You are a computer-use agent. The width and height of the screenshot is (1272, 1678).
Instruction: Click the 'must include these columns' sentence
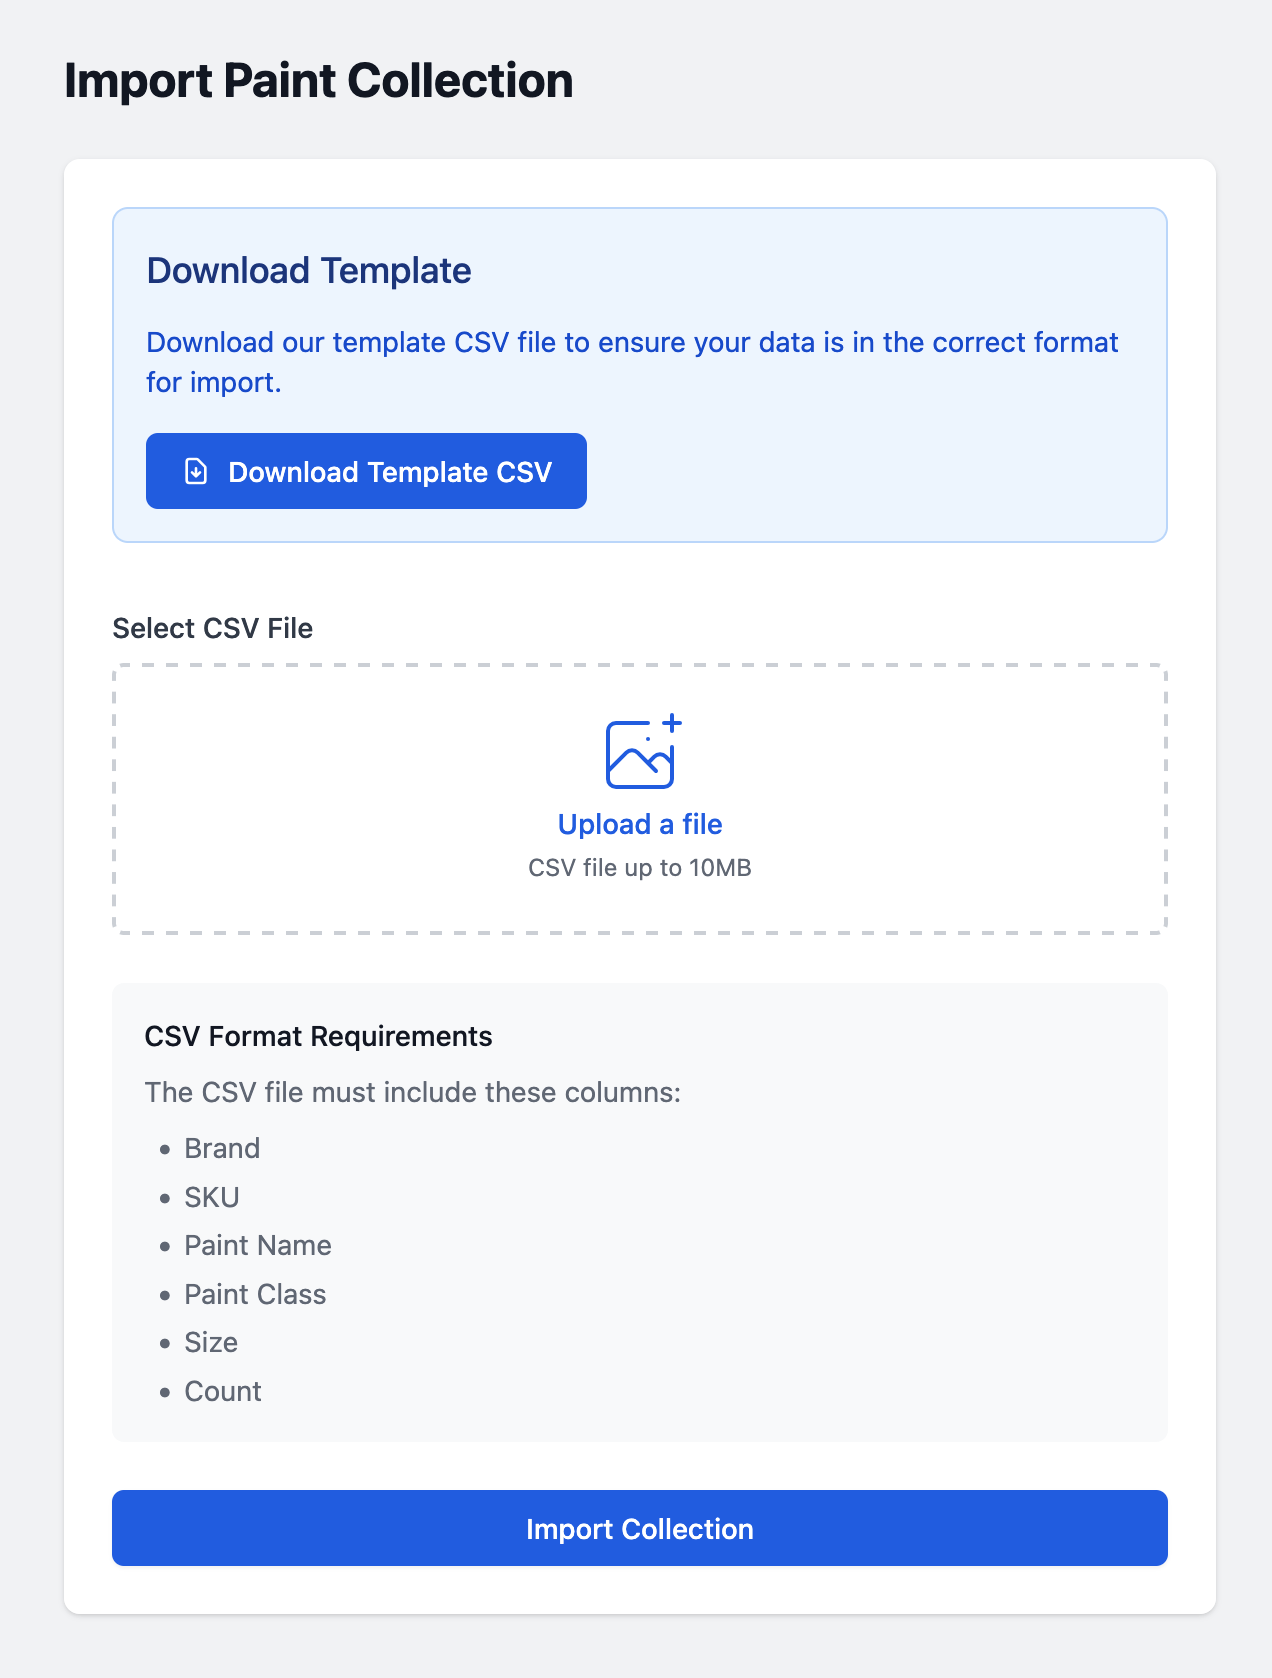tap(413, 1092)
